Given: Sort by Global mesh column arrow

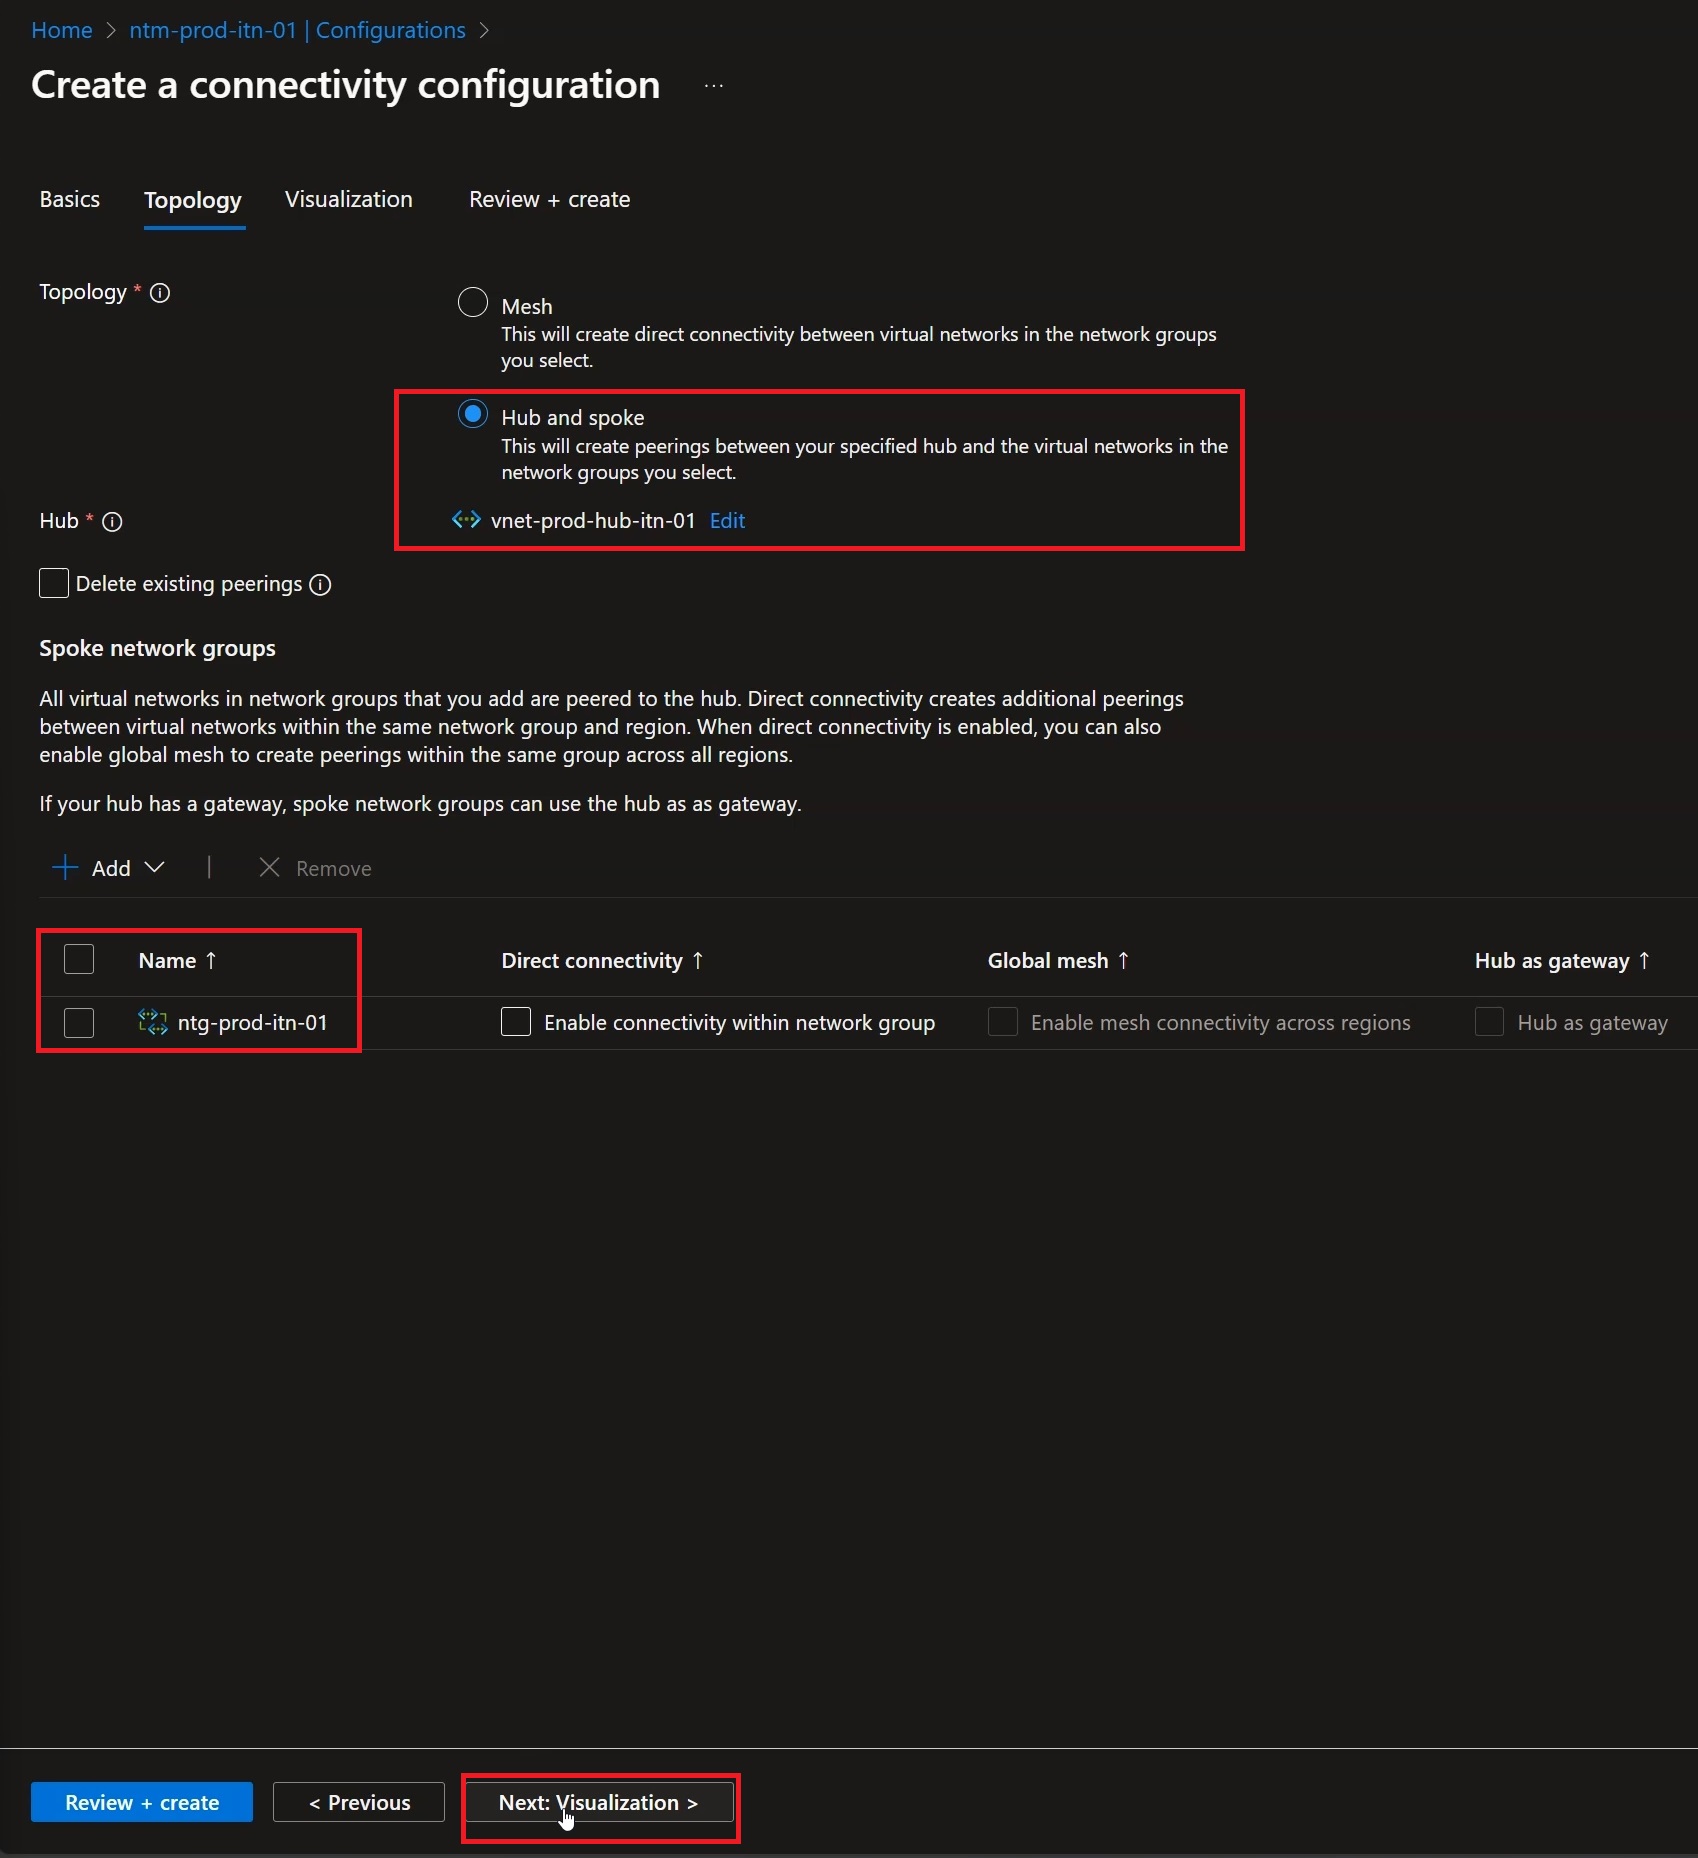Looking at the screenshot, I should point(1124,960).
